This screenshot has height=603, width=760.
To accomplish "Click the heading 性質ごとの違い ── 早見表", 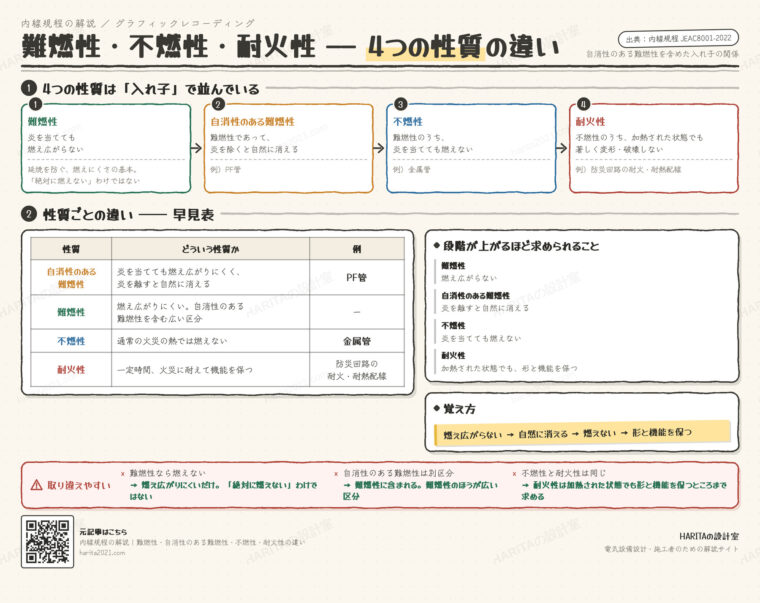I will pyautogui.click(x=128, y=214).
